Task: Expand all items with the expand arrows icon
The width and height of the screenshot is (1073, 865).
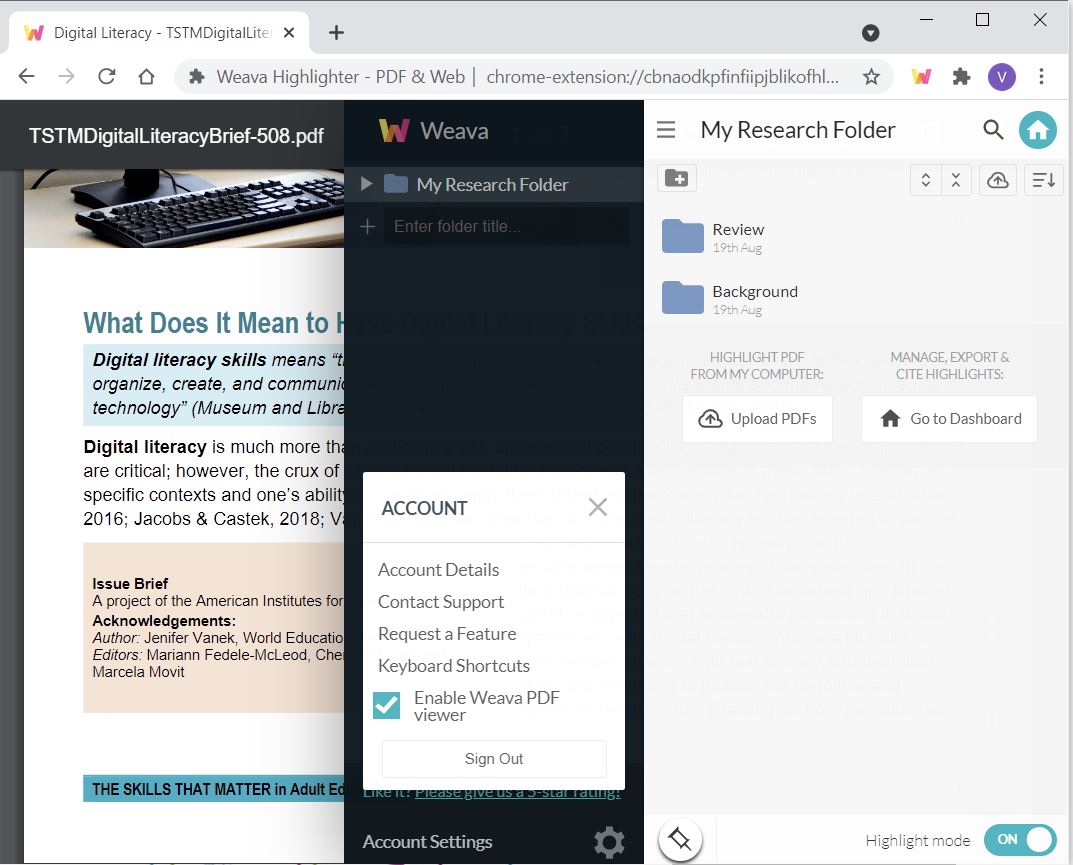Action: coord(926,180)
